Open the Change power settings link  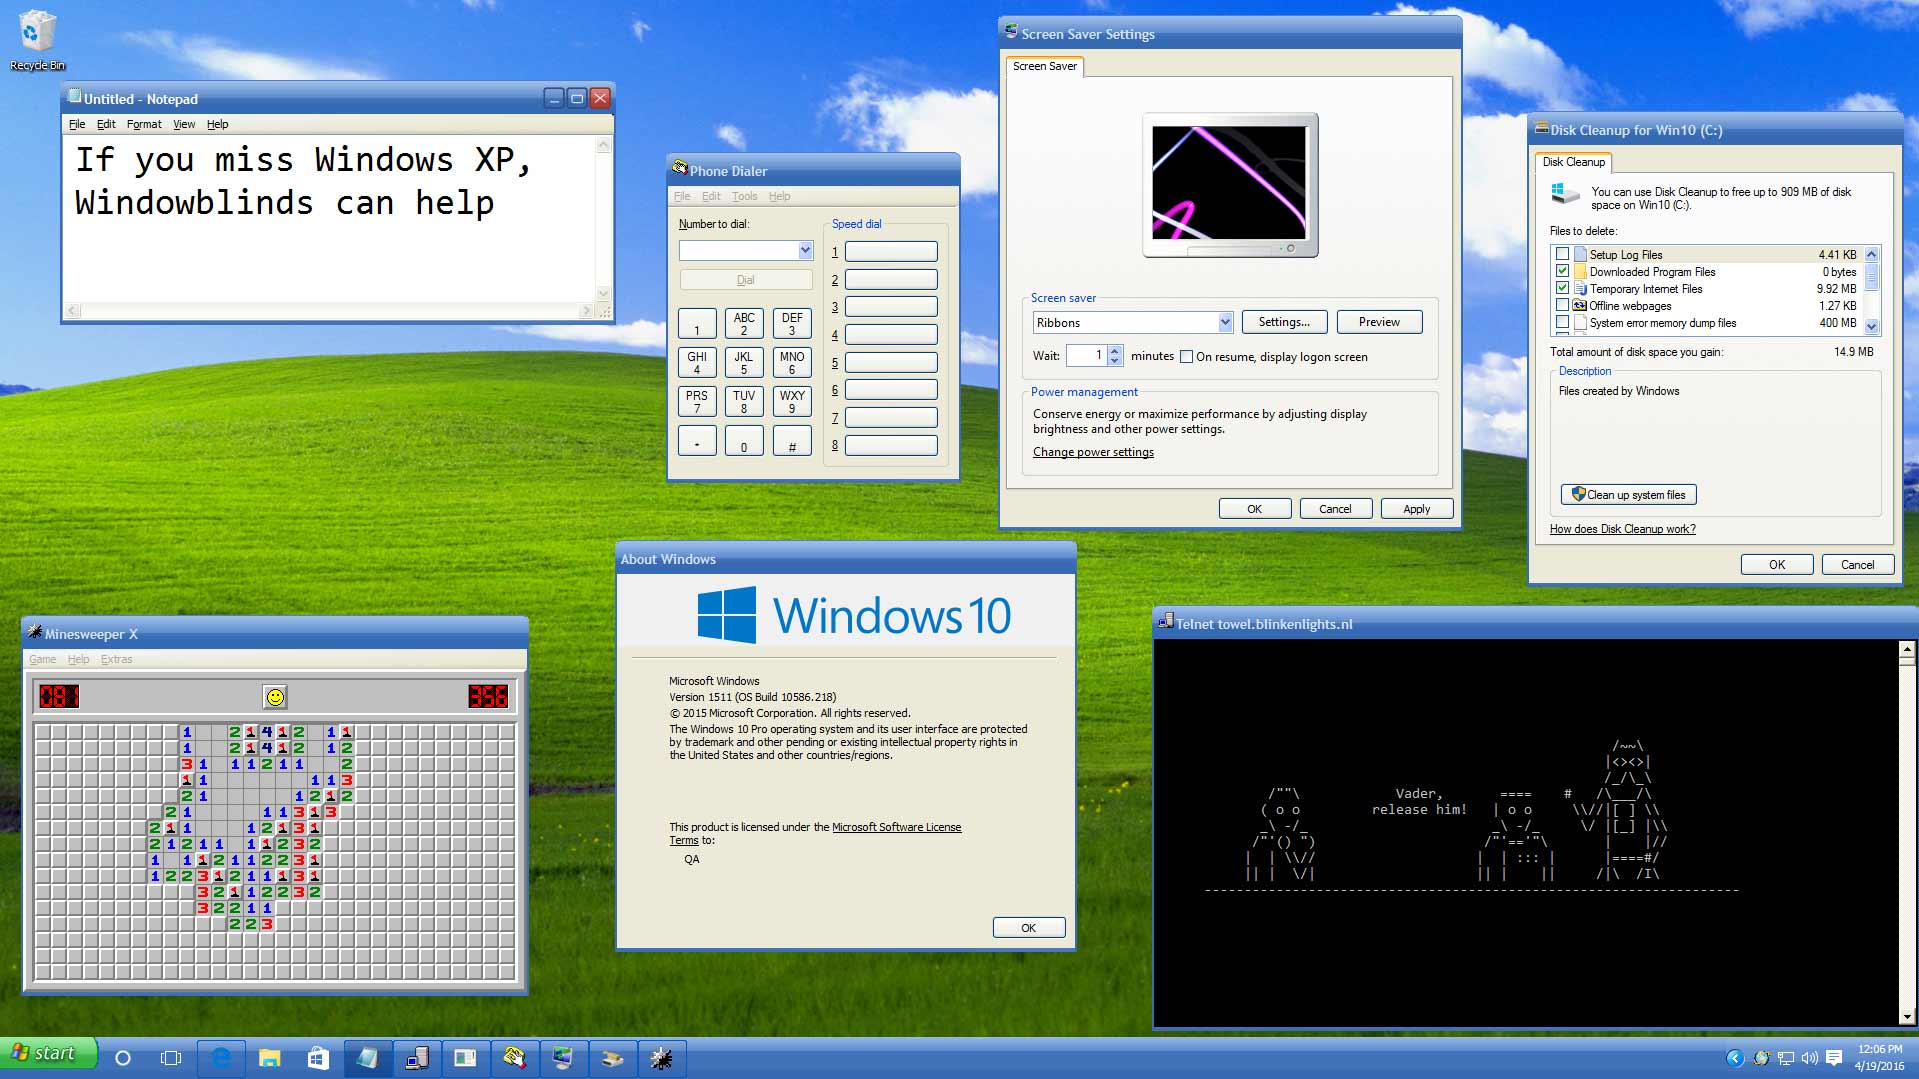pyautogui.click(x=1093, y=452)
